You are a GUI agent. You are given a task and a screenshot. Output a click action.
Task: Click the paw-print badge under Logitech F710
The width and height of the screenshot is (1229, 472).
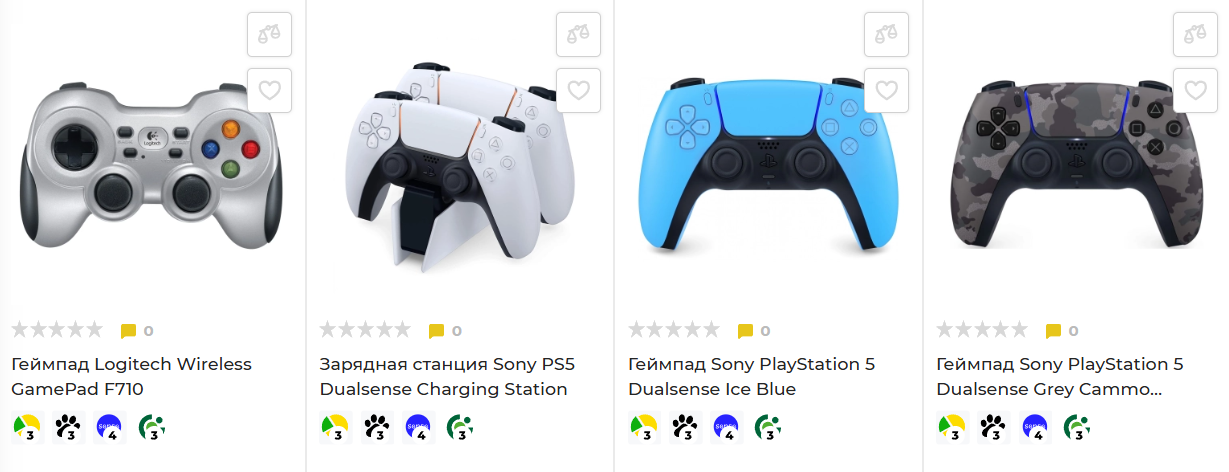[x=69, y=428]
